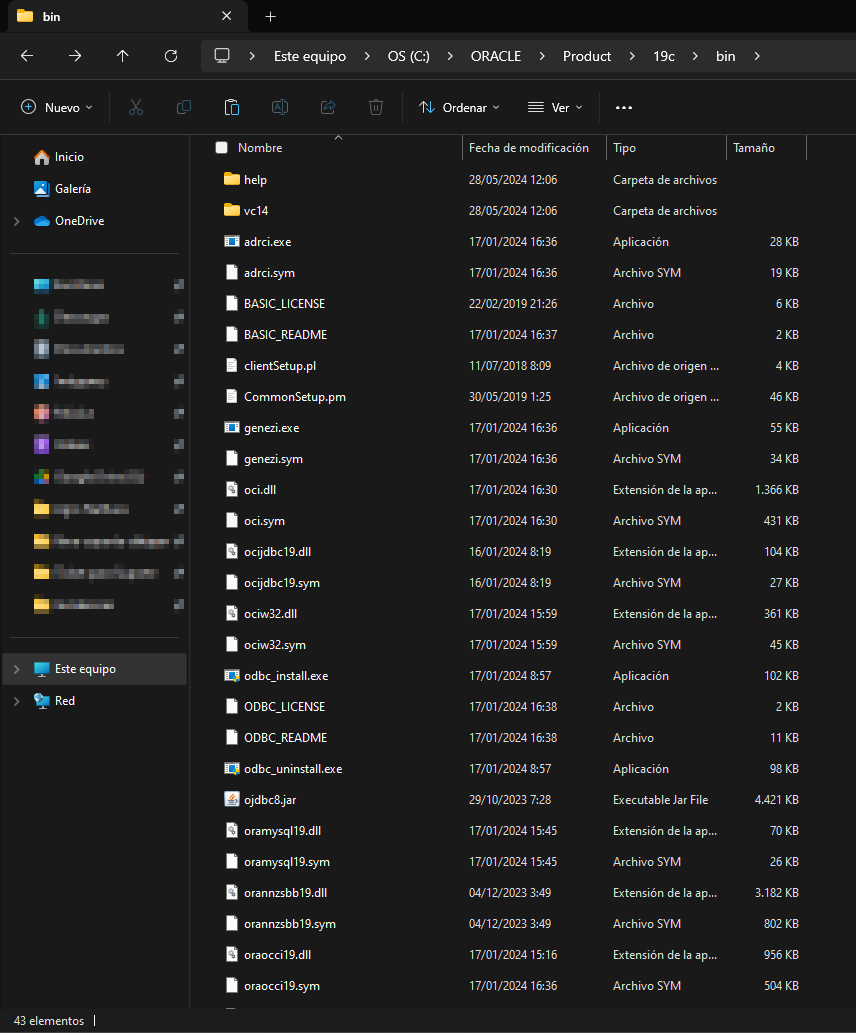Select the orannzsbb19.sym file

tap(289, 924)
